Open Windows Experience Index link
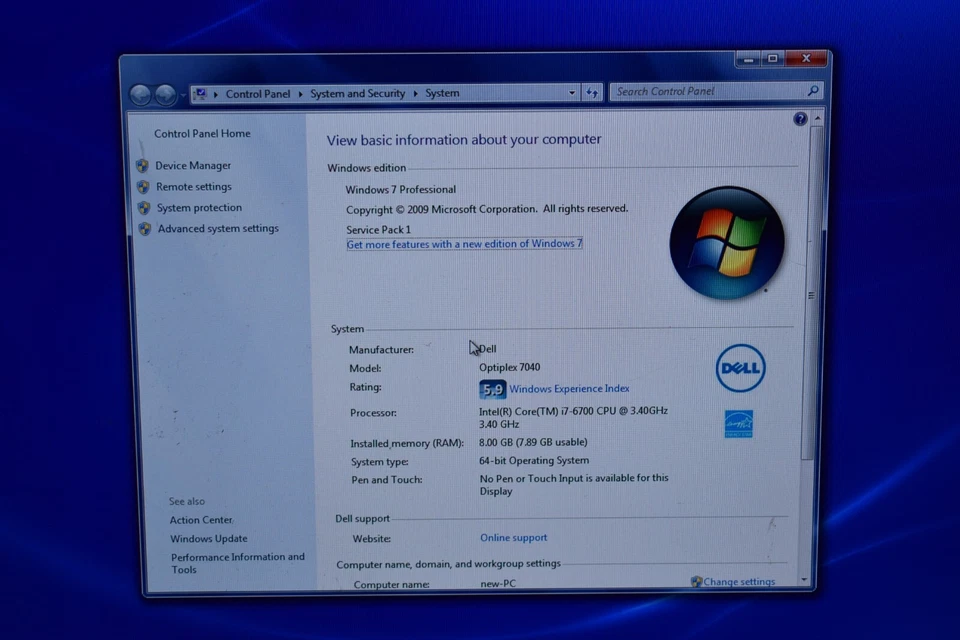 [569, 389]
